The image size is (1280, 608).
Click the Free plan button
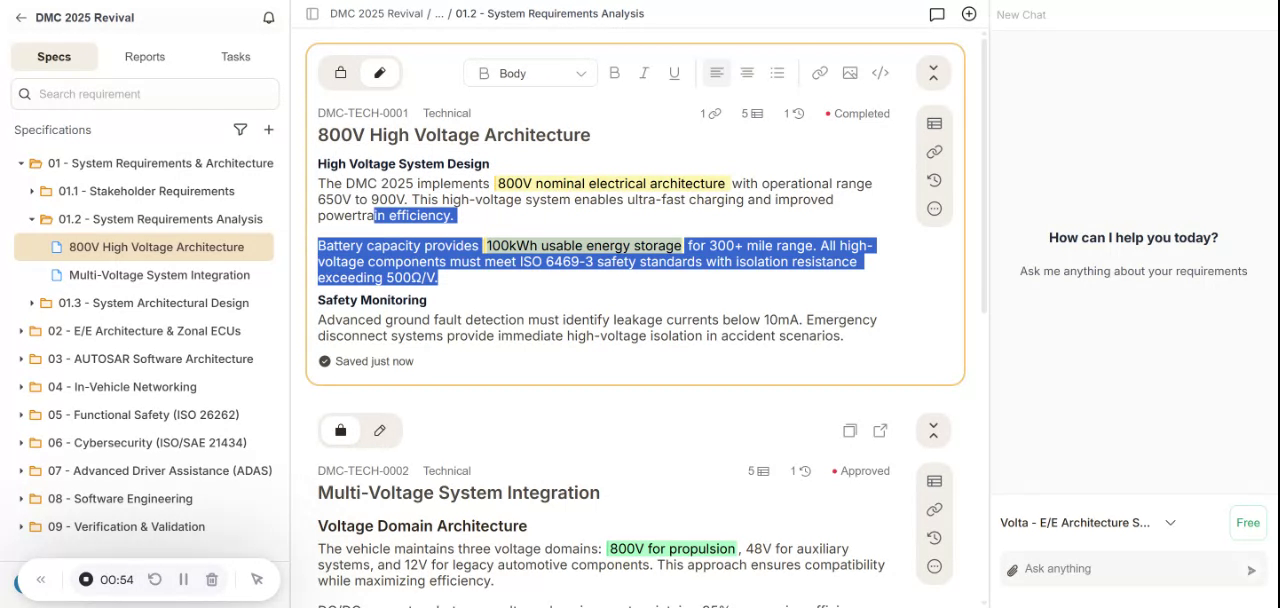[x=1247, y=523]
